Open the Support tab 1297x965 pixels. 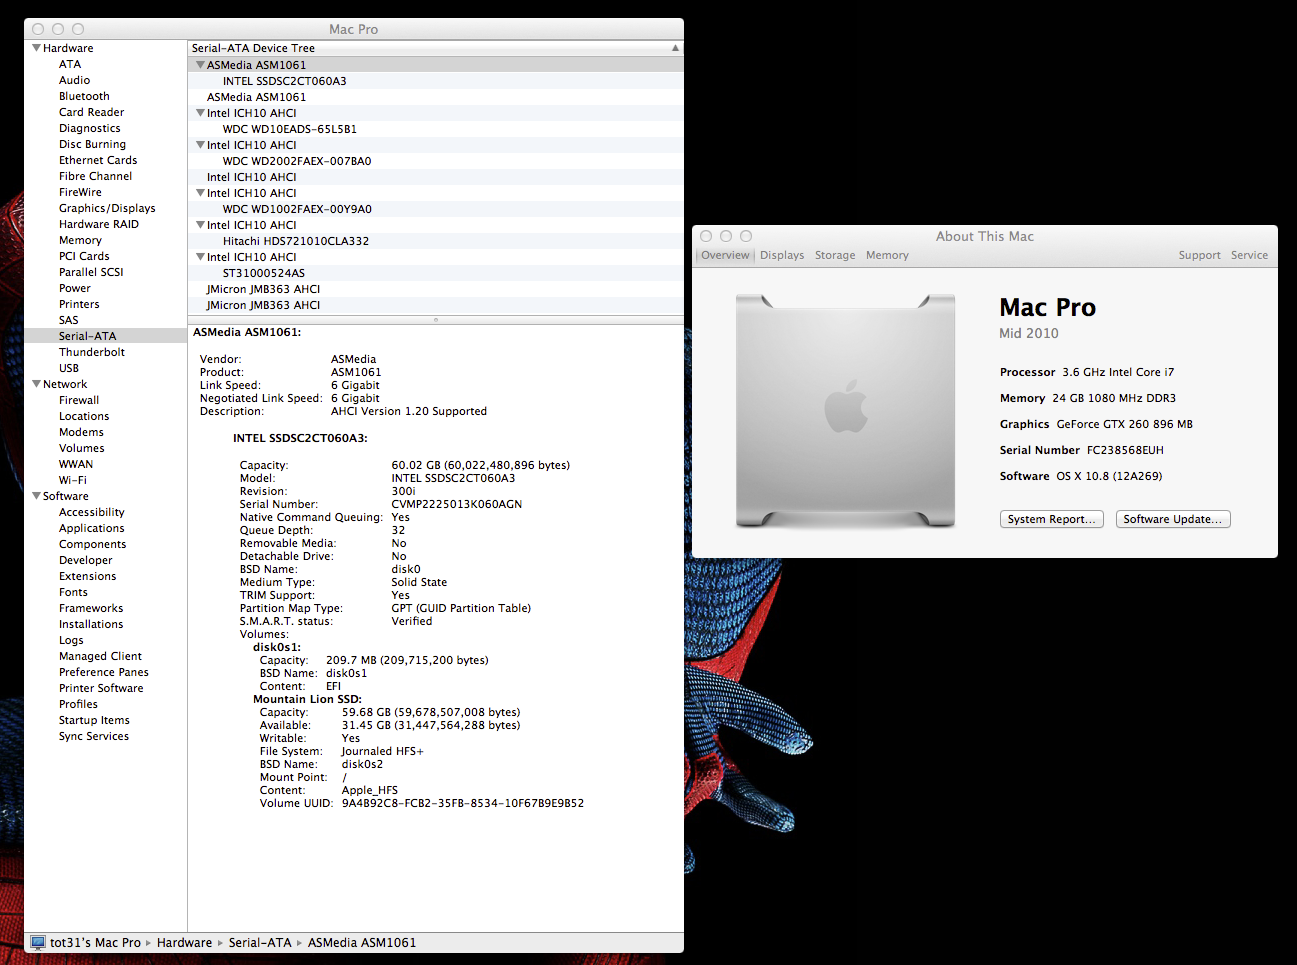[x=1199, y=255]
